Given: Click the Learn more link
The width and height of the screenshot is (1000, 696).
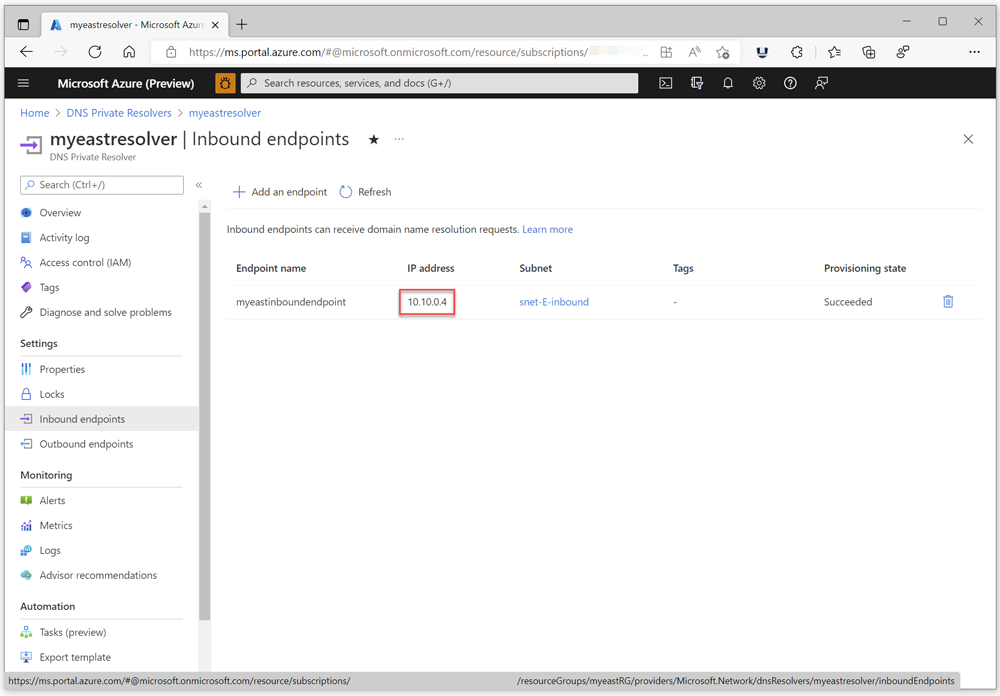Looking at the screenshot, I should [547, 229].
